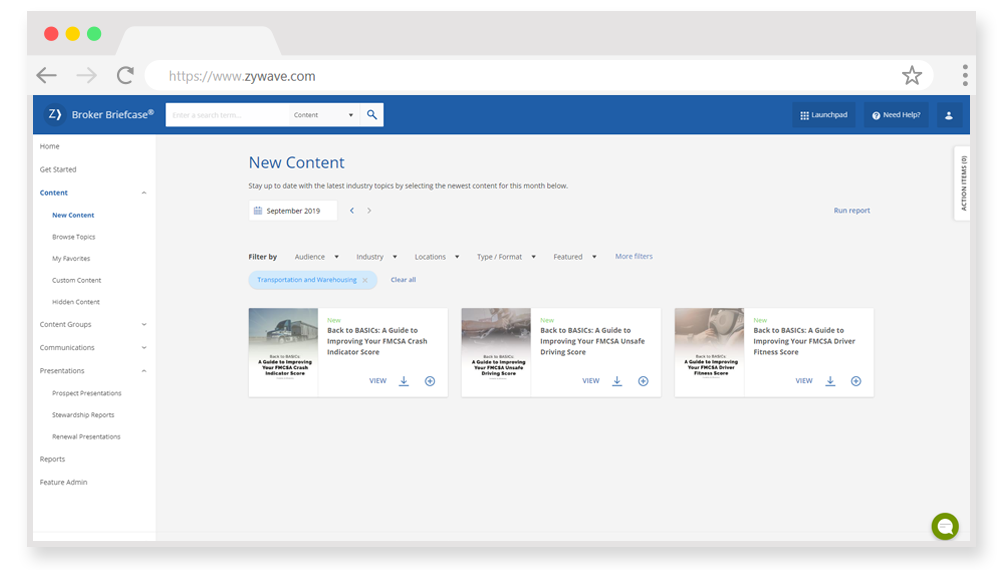The width and height of the screenshot is (1000, 570).
Task: Open the Industry filter dropdown
Action: click(x=376, y=257)
